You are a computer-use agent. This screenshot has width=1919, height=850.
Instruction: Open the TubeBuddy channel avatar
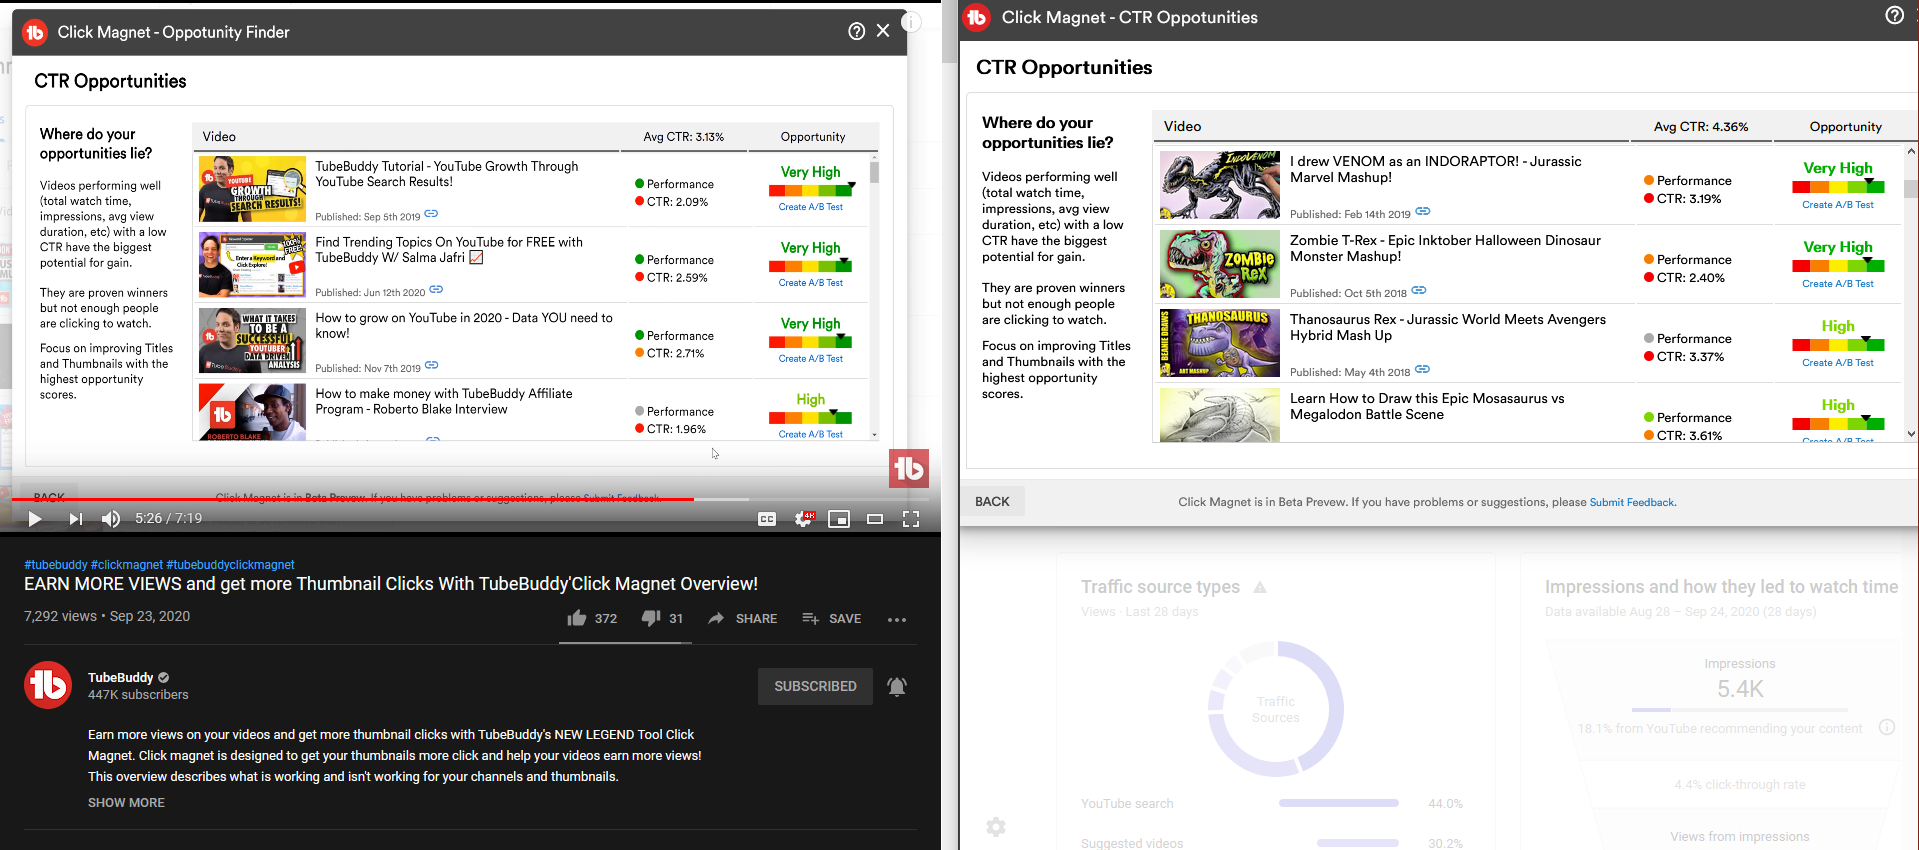(x=48, y=685)
